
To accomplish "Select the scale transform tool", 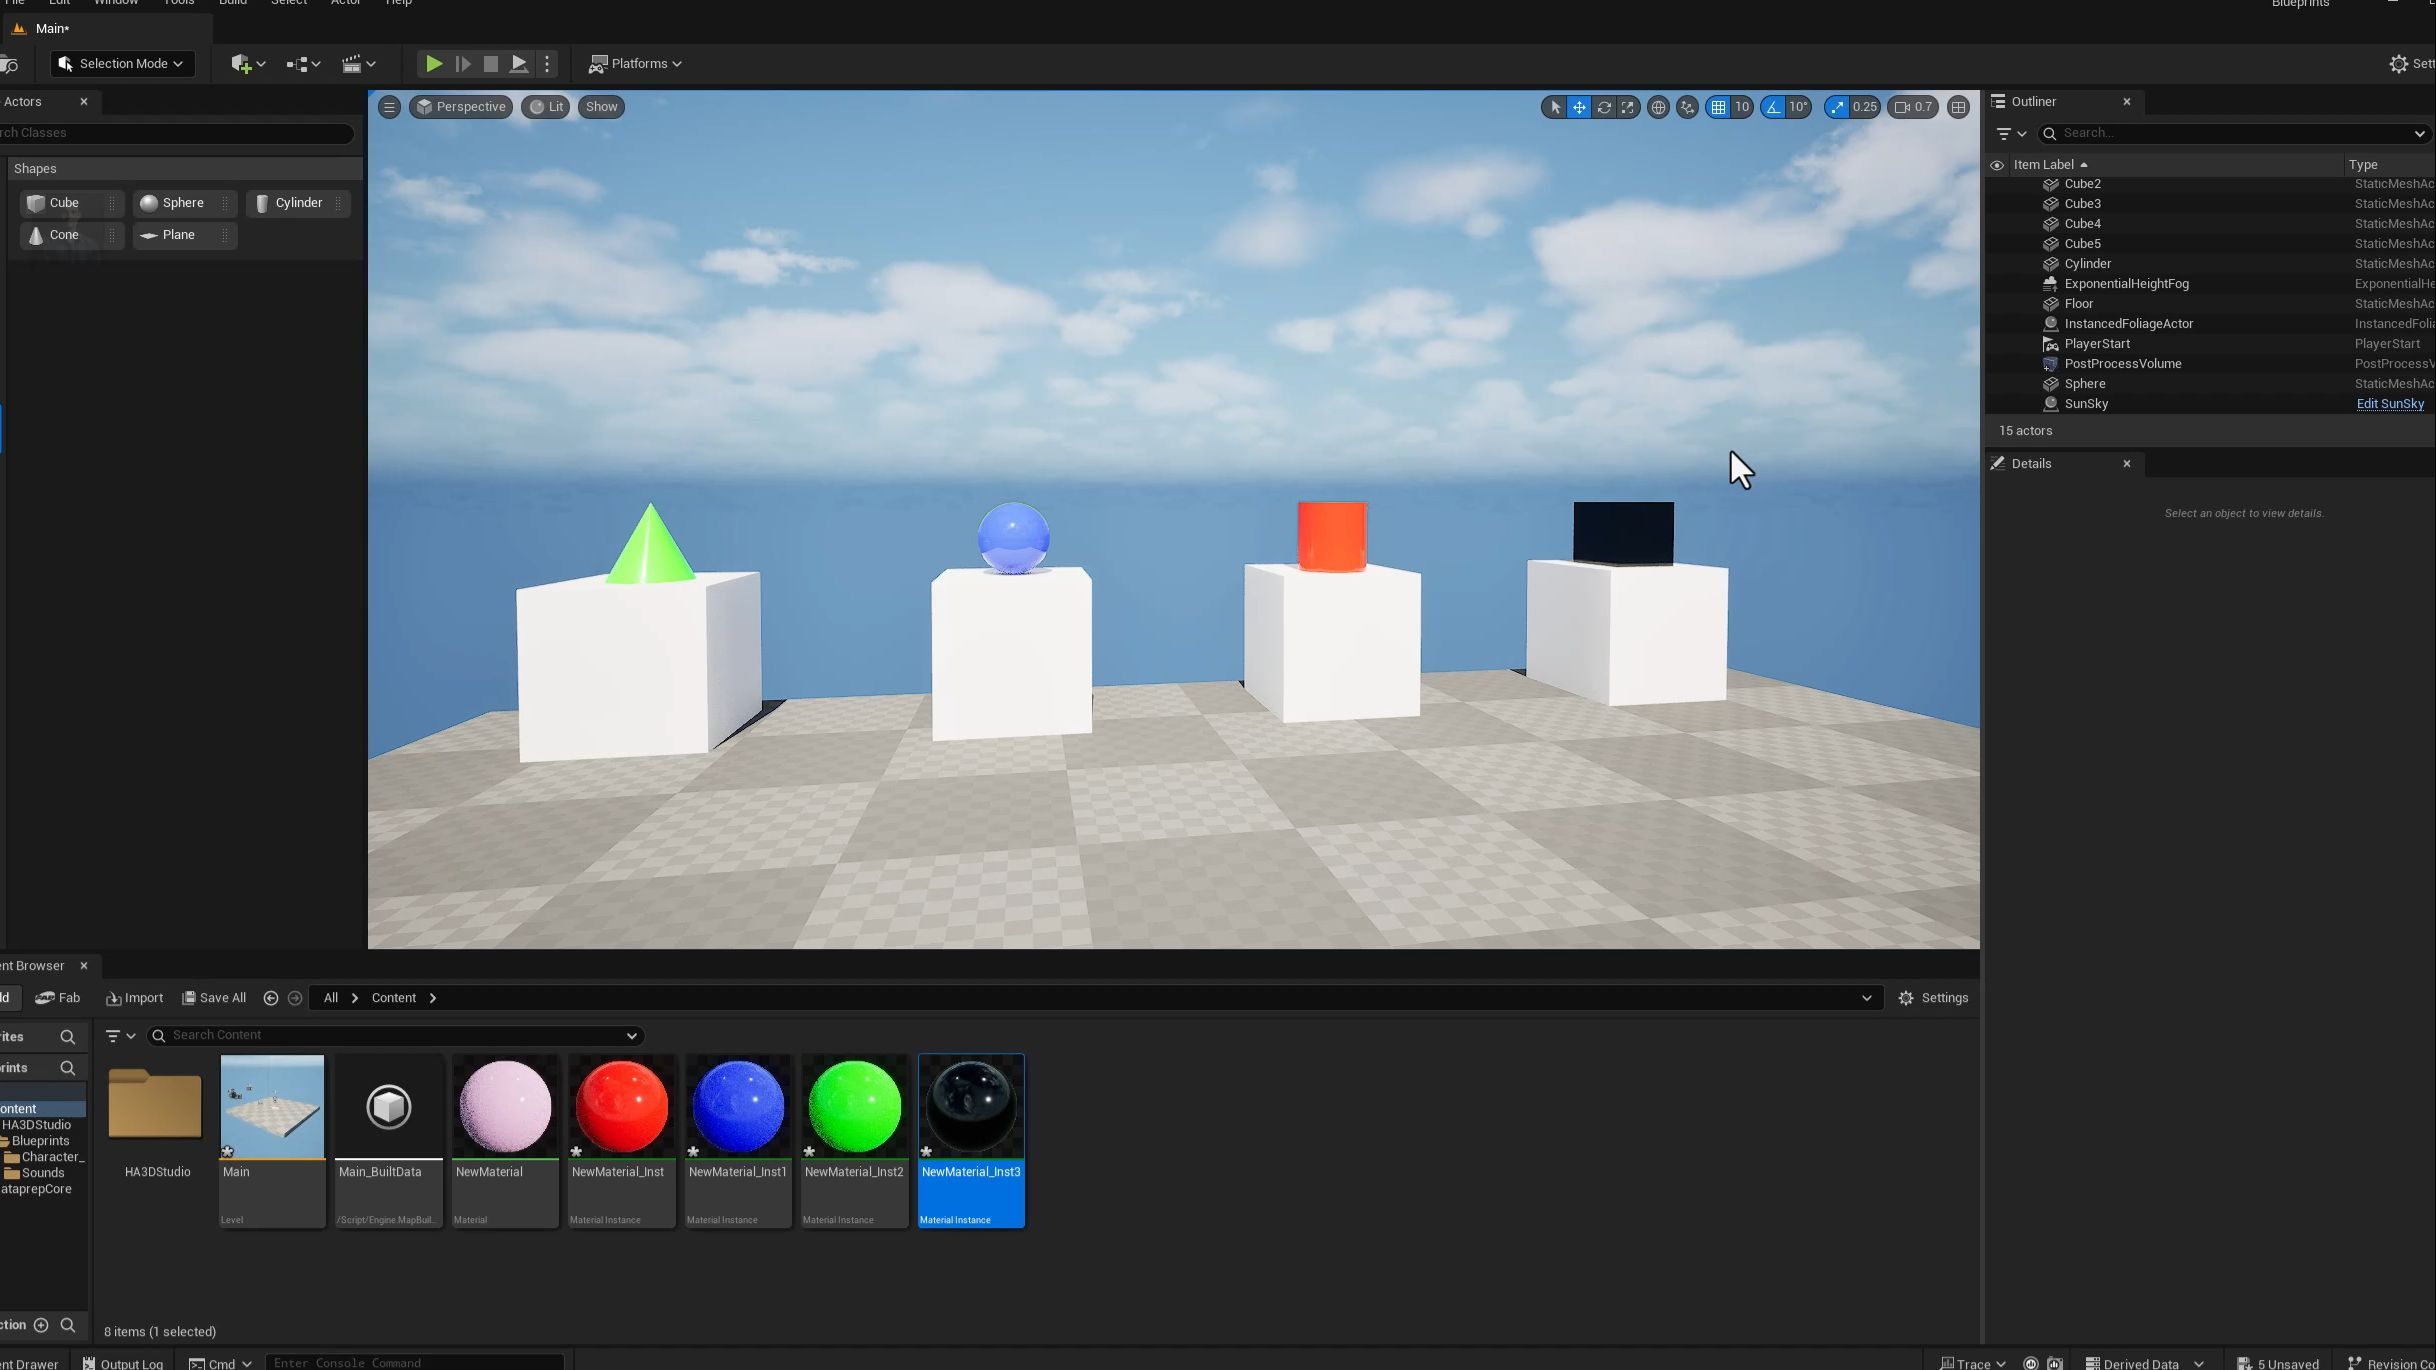I will 1628,107.
